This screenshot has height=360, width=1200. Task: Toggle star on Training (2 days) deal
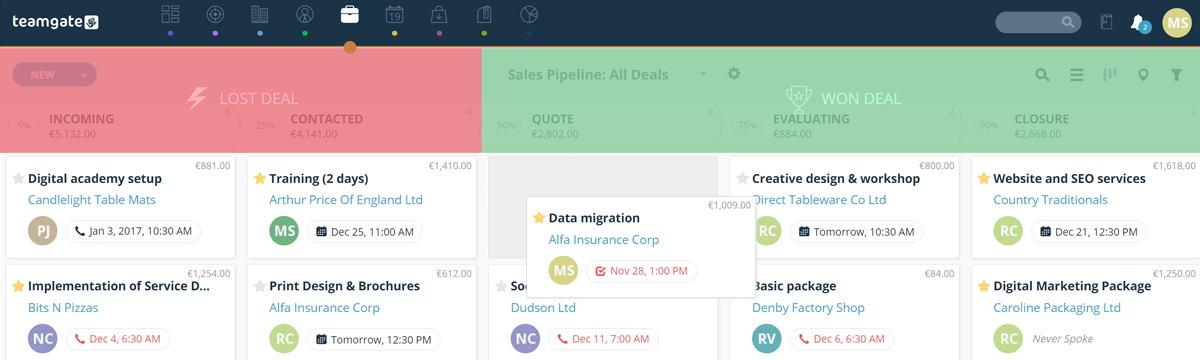tap(259, 179)
